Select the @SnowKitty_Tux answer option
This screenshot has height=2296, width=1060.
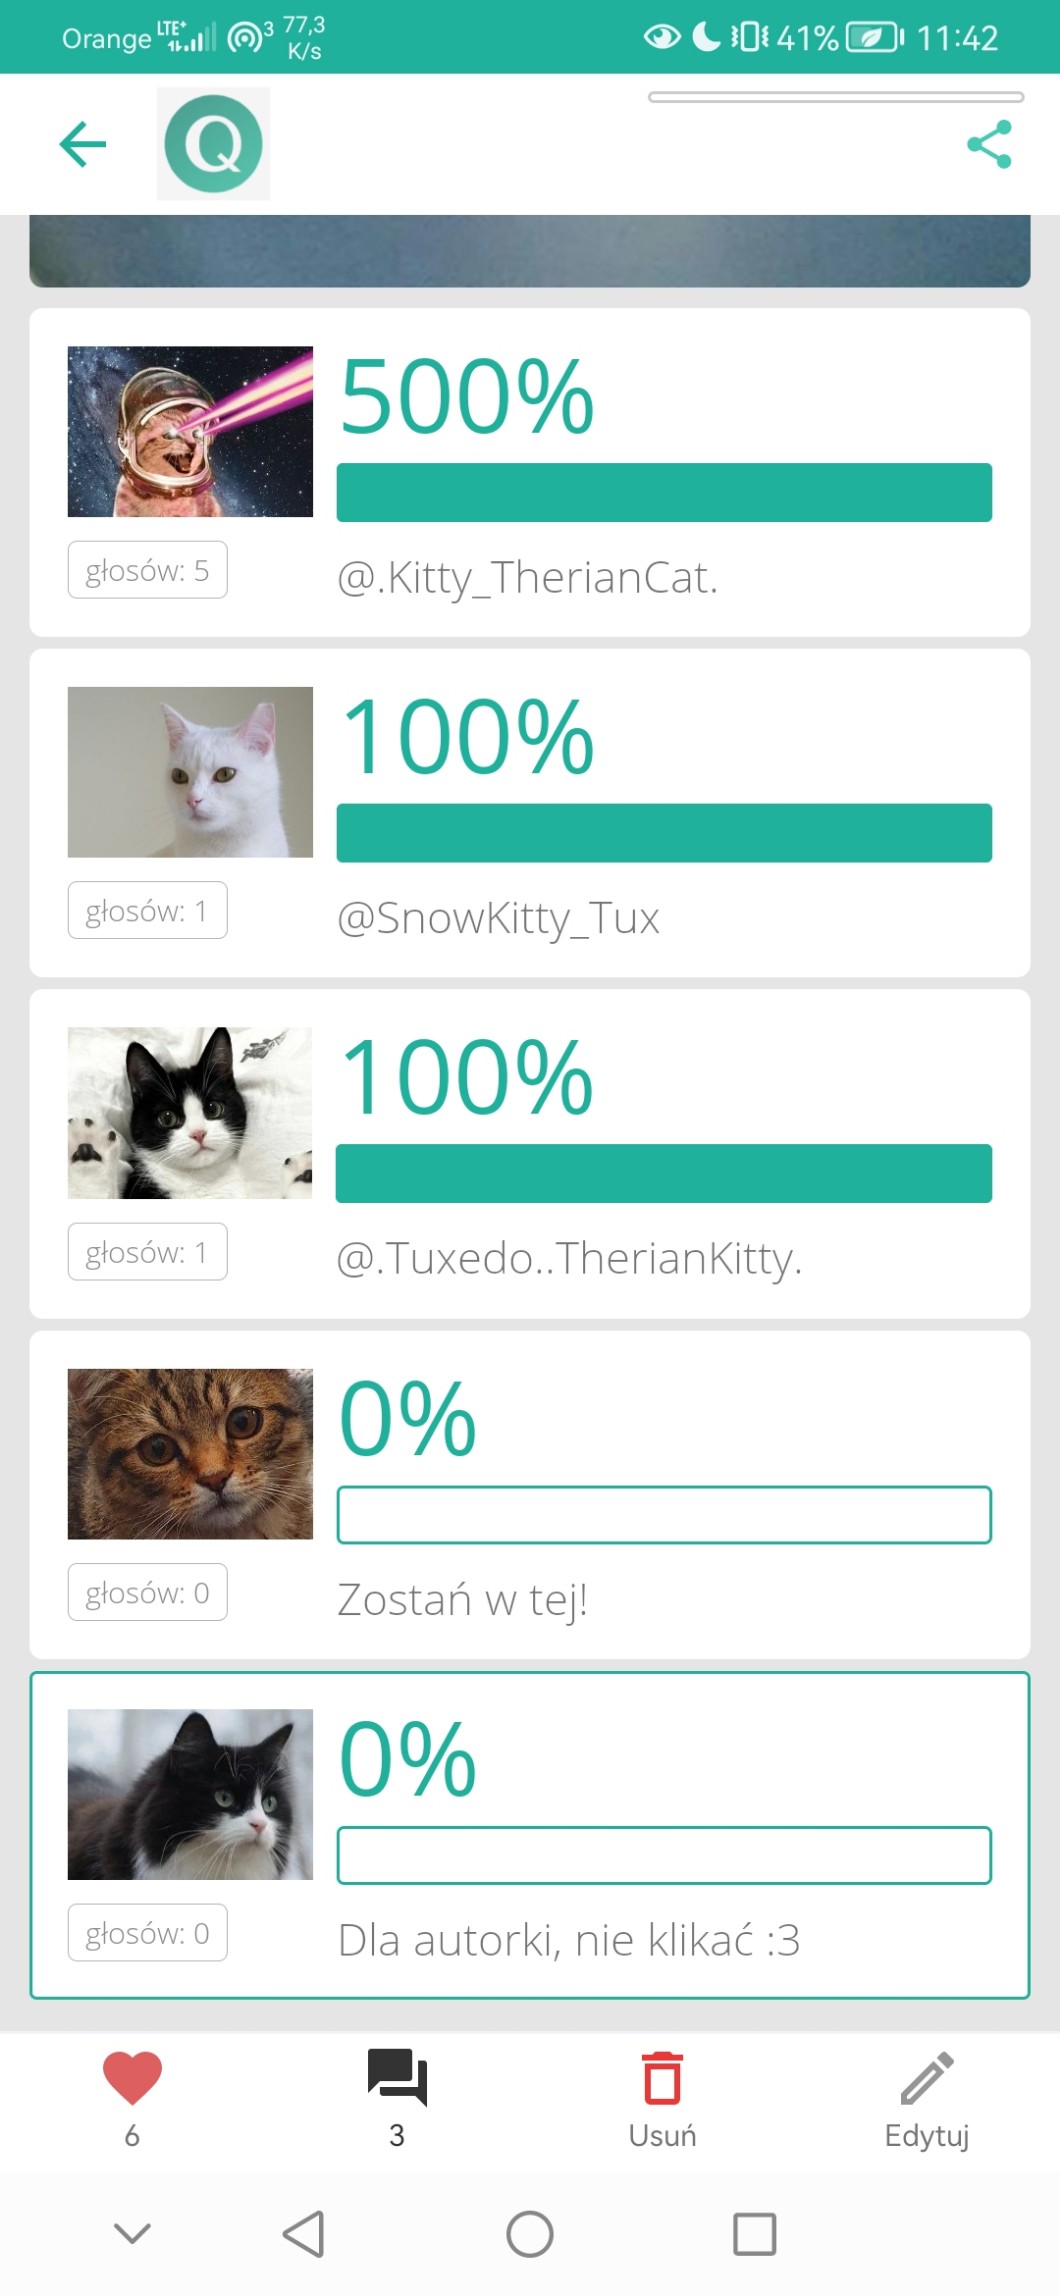[x=498, y=918]
